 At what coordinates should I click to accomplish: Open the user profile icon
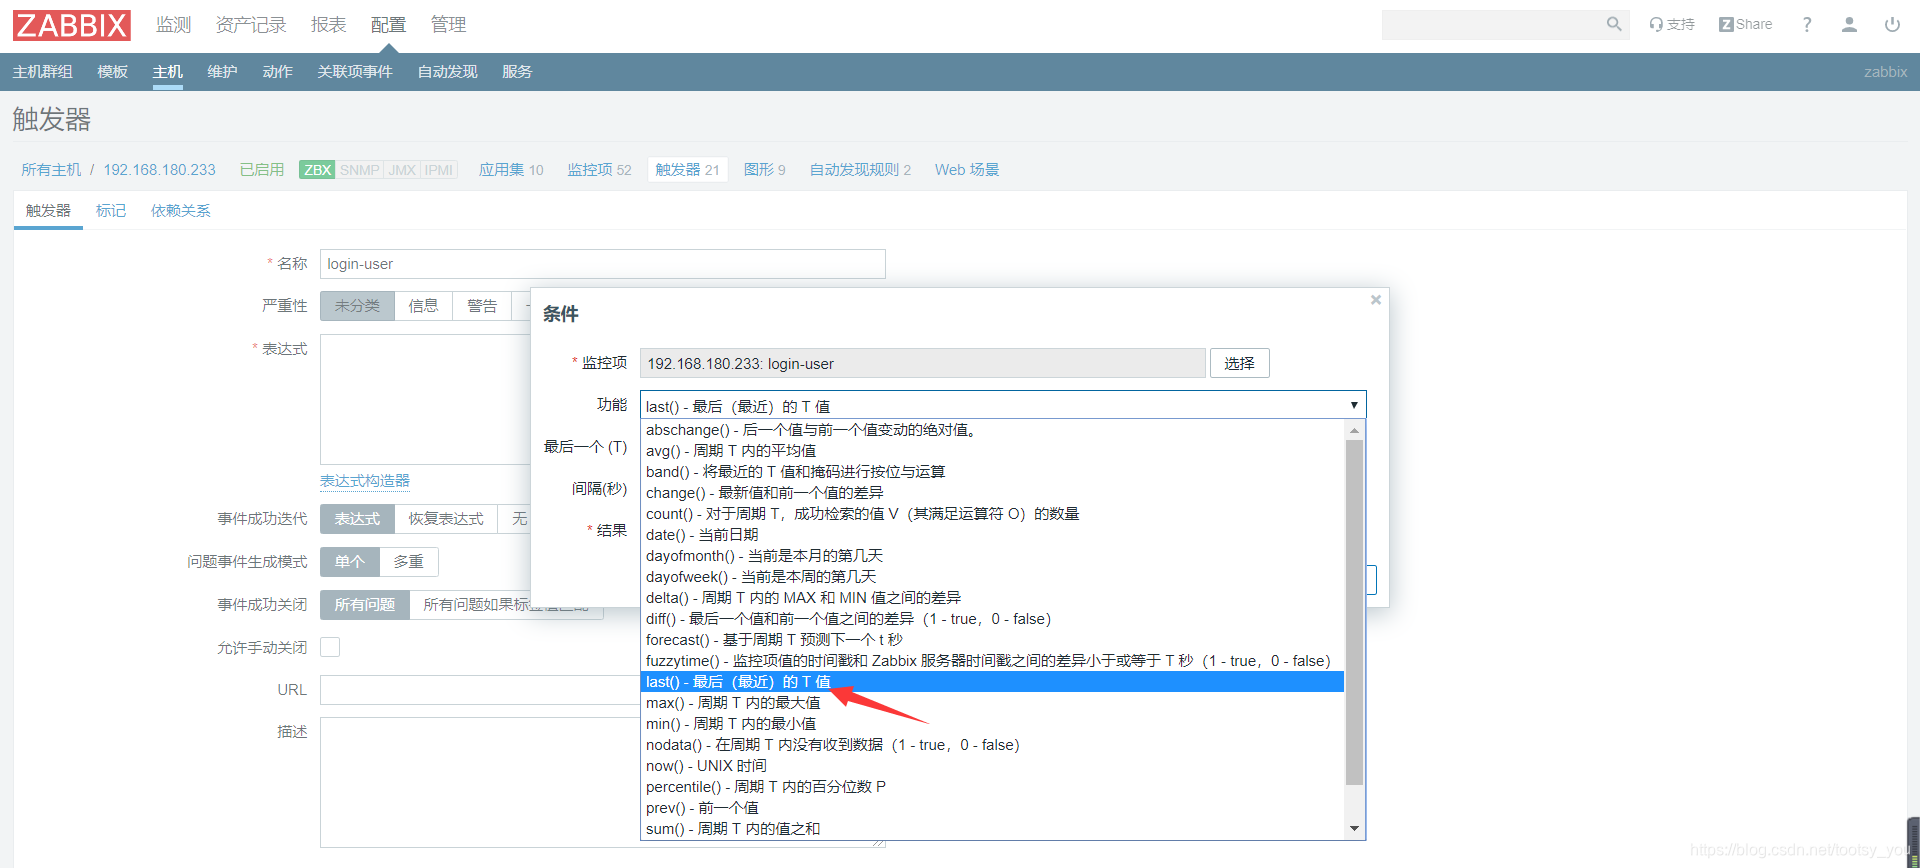coord(1849,24)
